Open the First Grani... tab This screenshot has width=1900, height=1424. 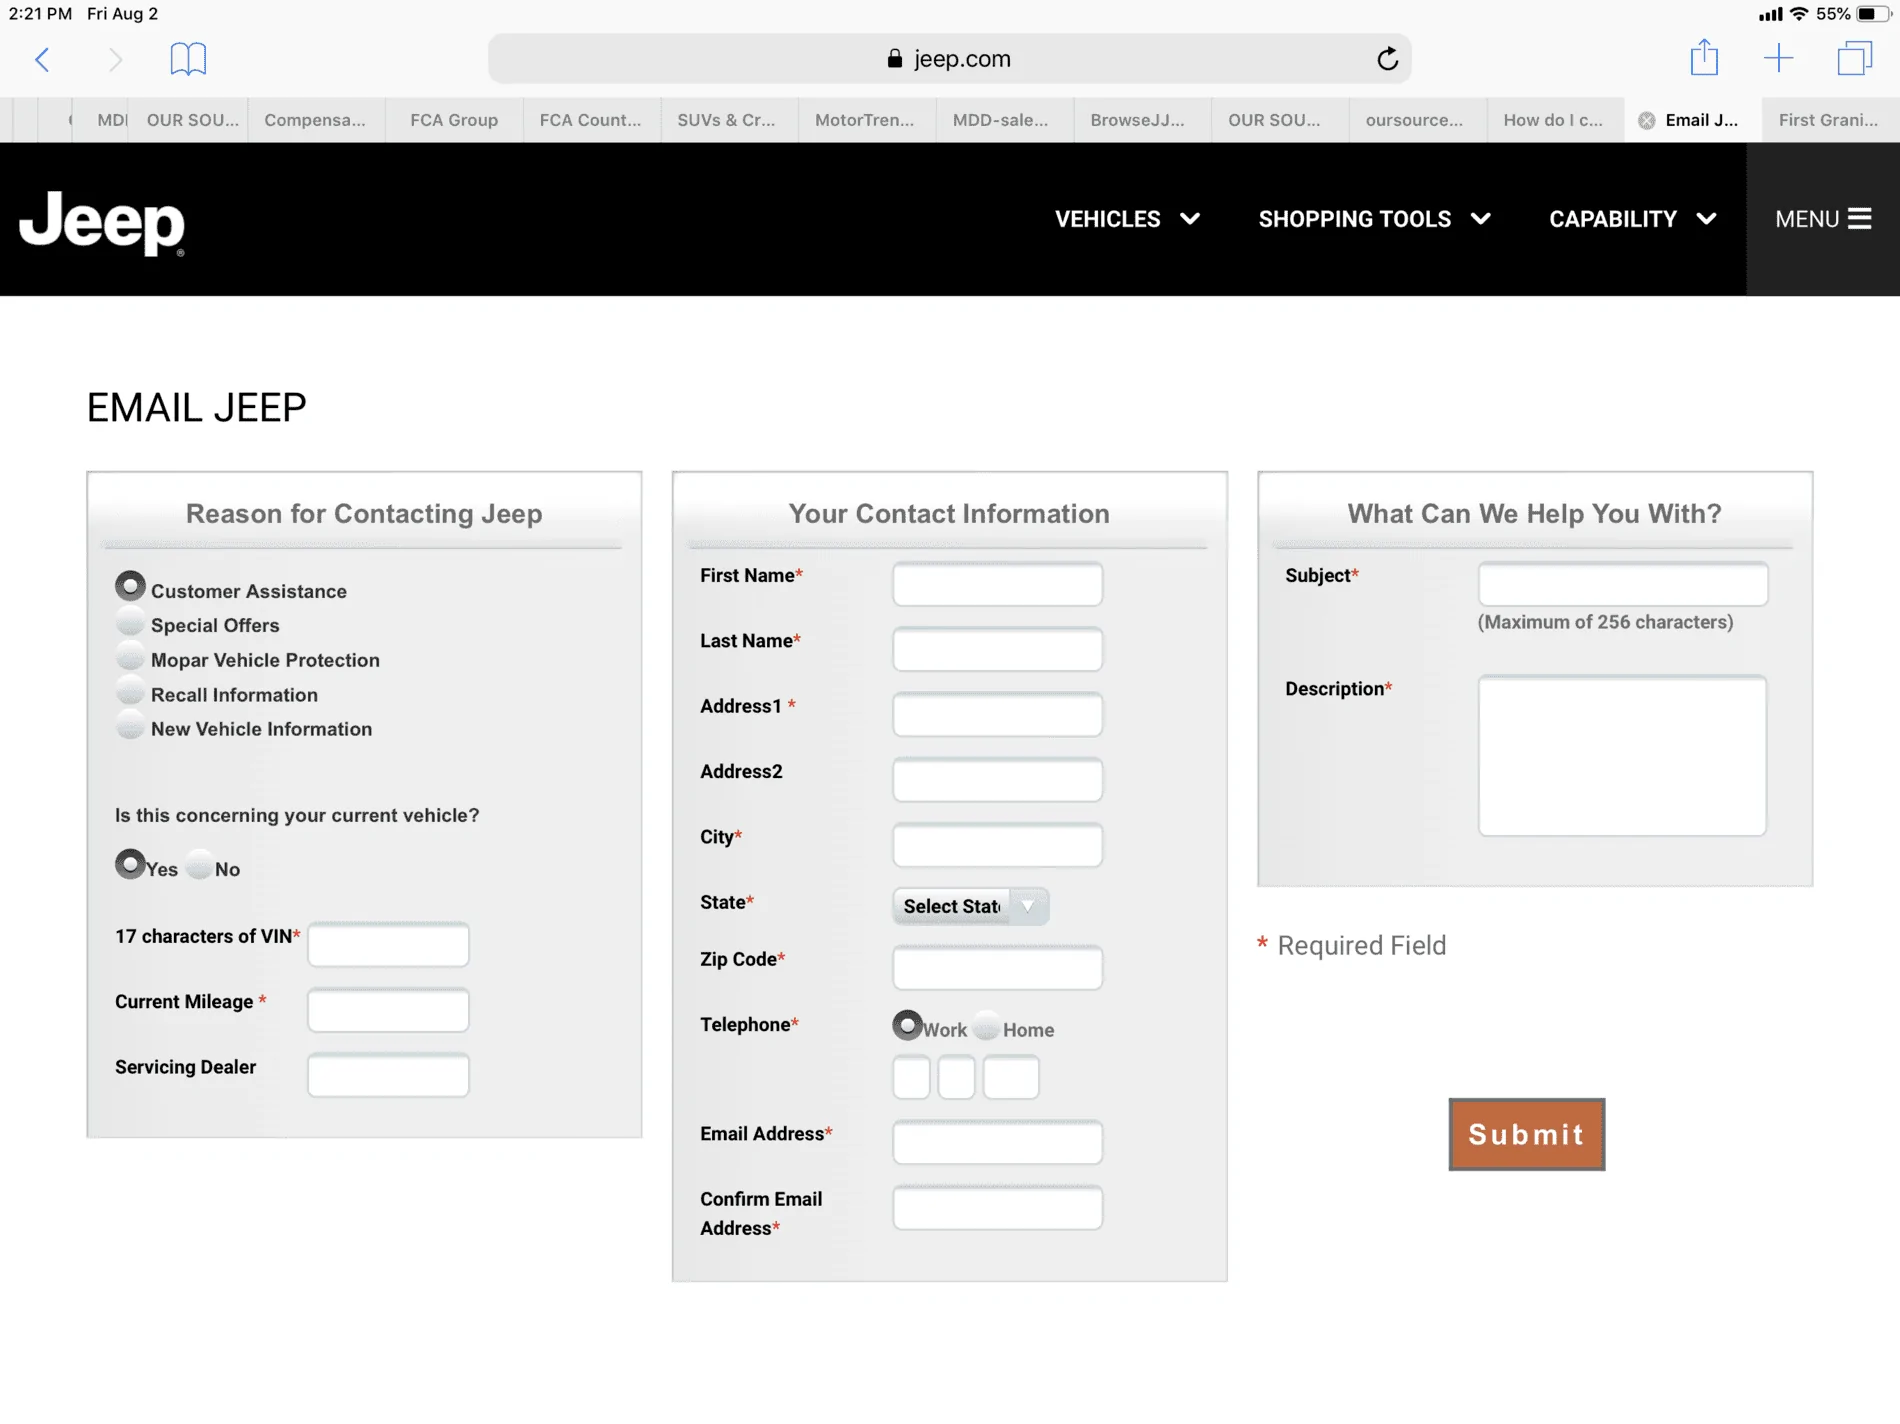coord(1828,120)
